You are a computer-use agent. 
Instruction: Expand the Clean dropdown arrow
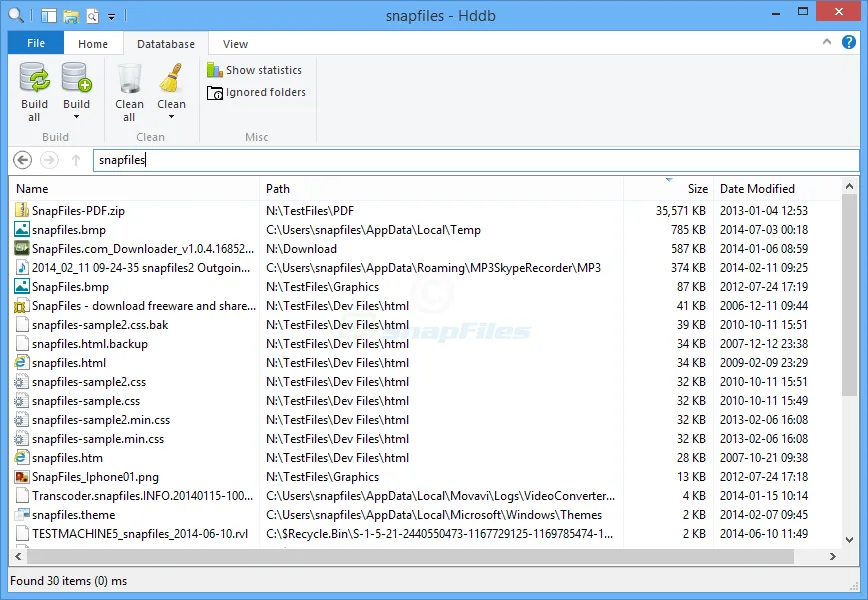tap(172, 117)
